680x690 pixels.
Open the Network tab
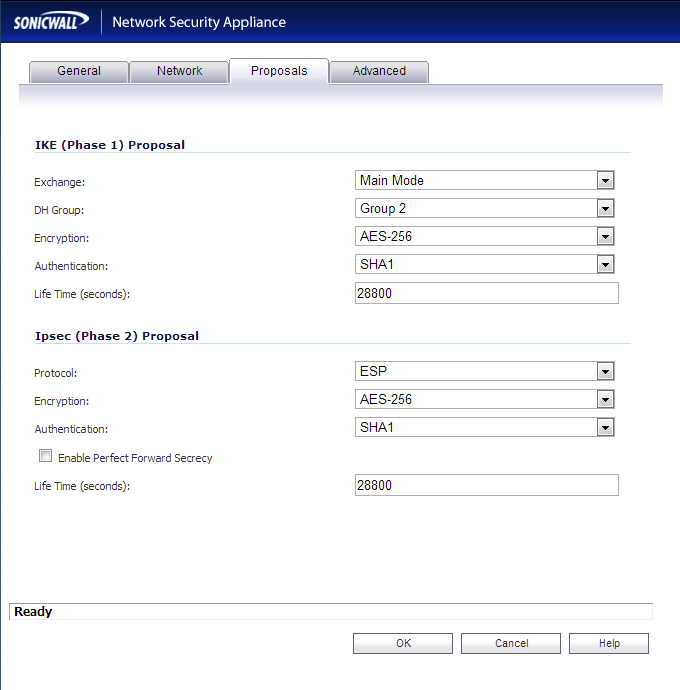(x=179, y=71)
